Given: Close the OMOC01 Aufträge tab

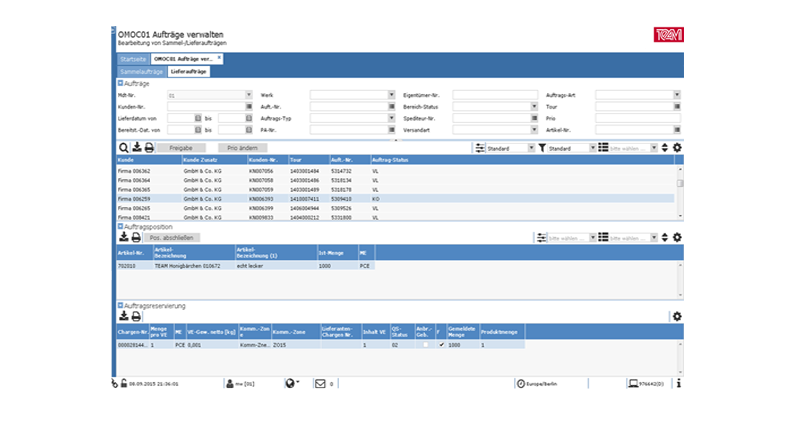Looking at the screenshot, I should tap(219, 58).
